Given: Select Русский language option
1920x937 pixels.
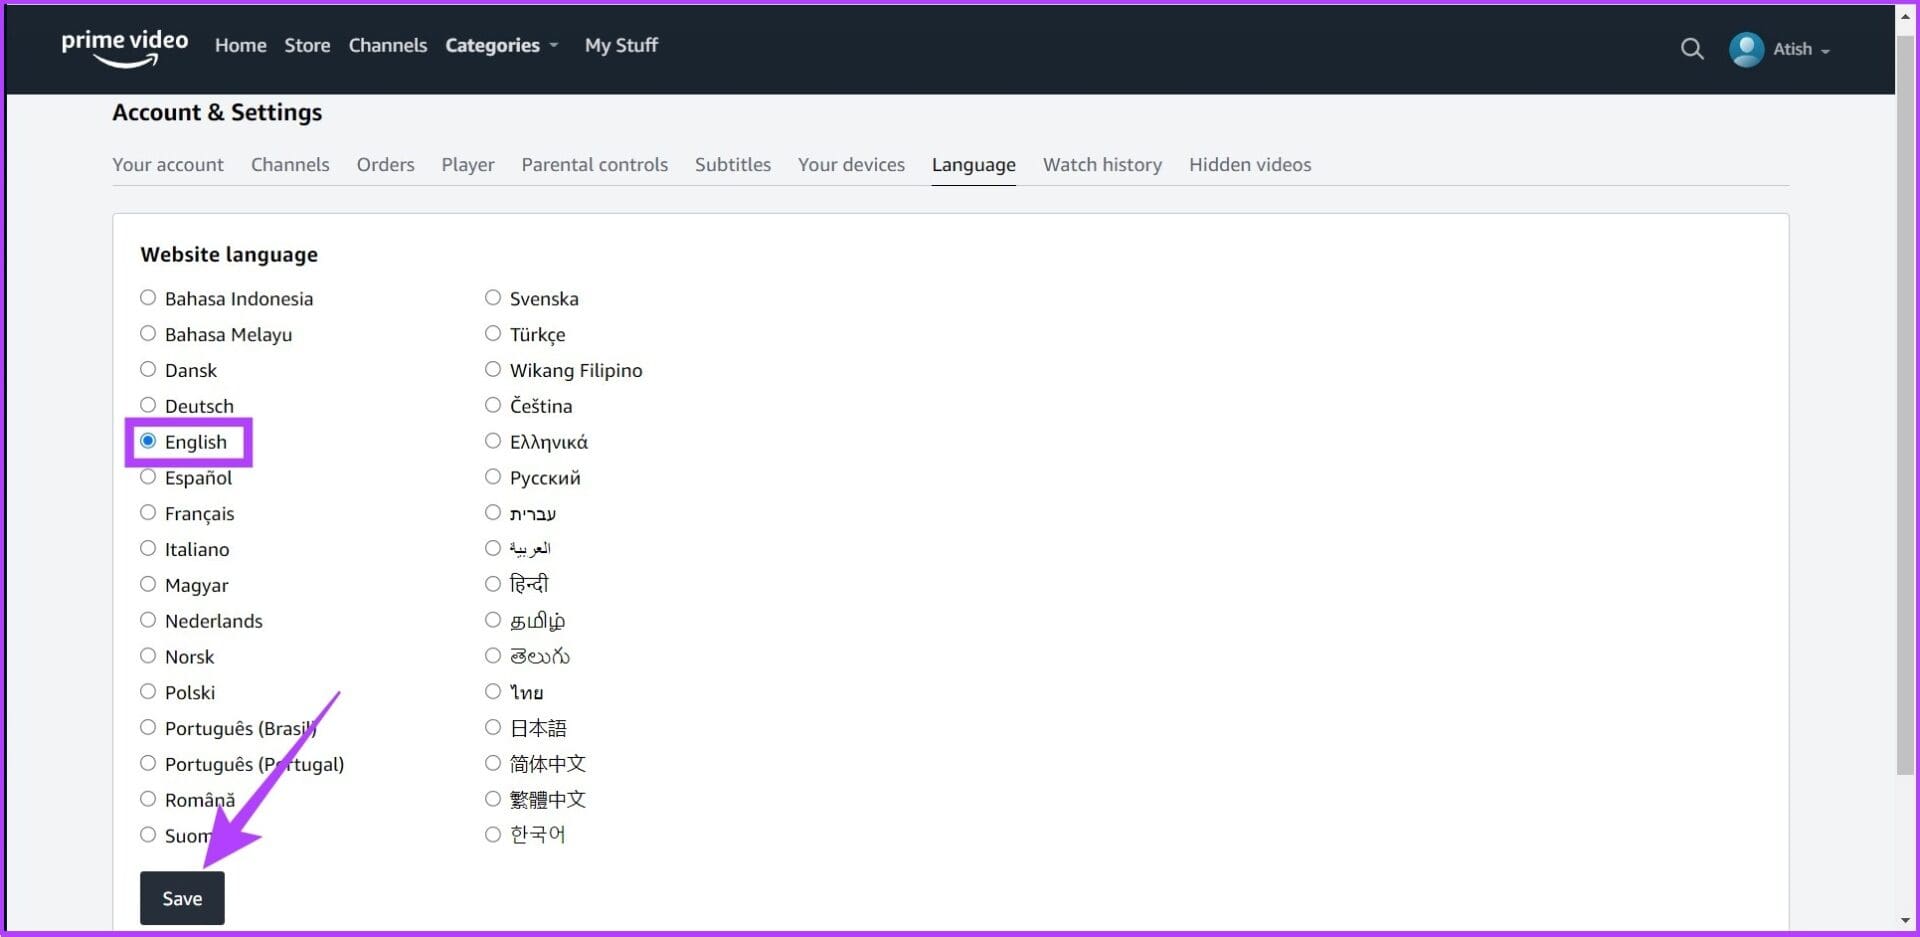Looking at the screenshot, I should pyautogui.click(x=492, y=476).
